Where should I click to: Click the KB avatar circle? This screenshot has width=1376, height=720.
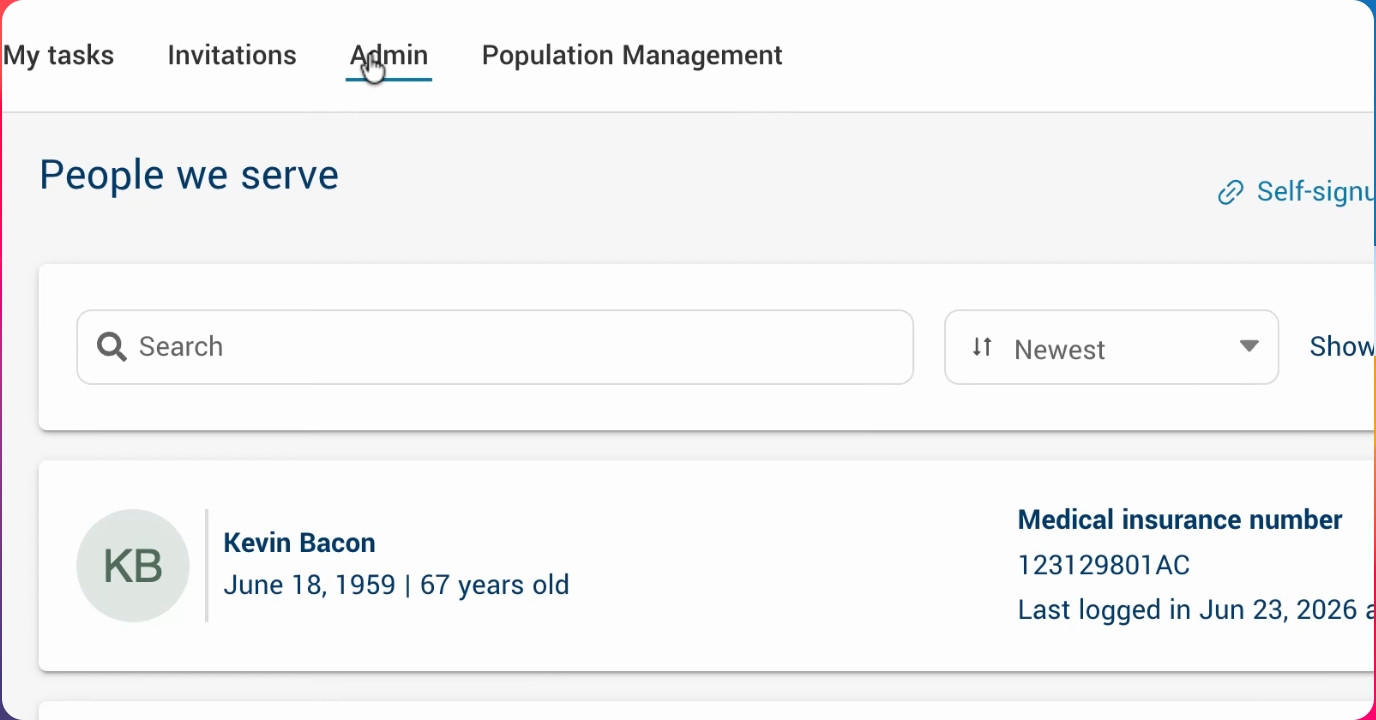click(x=133, y=566)
